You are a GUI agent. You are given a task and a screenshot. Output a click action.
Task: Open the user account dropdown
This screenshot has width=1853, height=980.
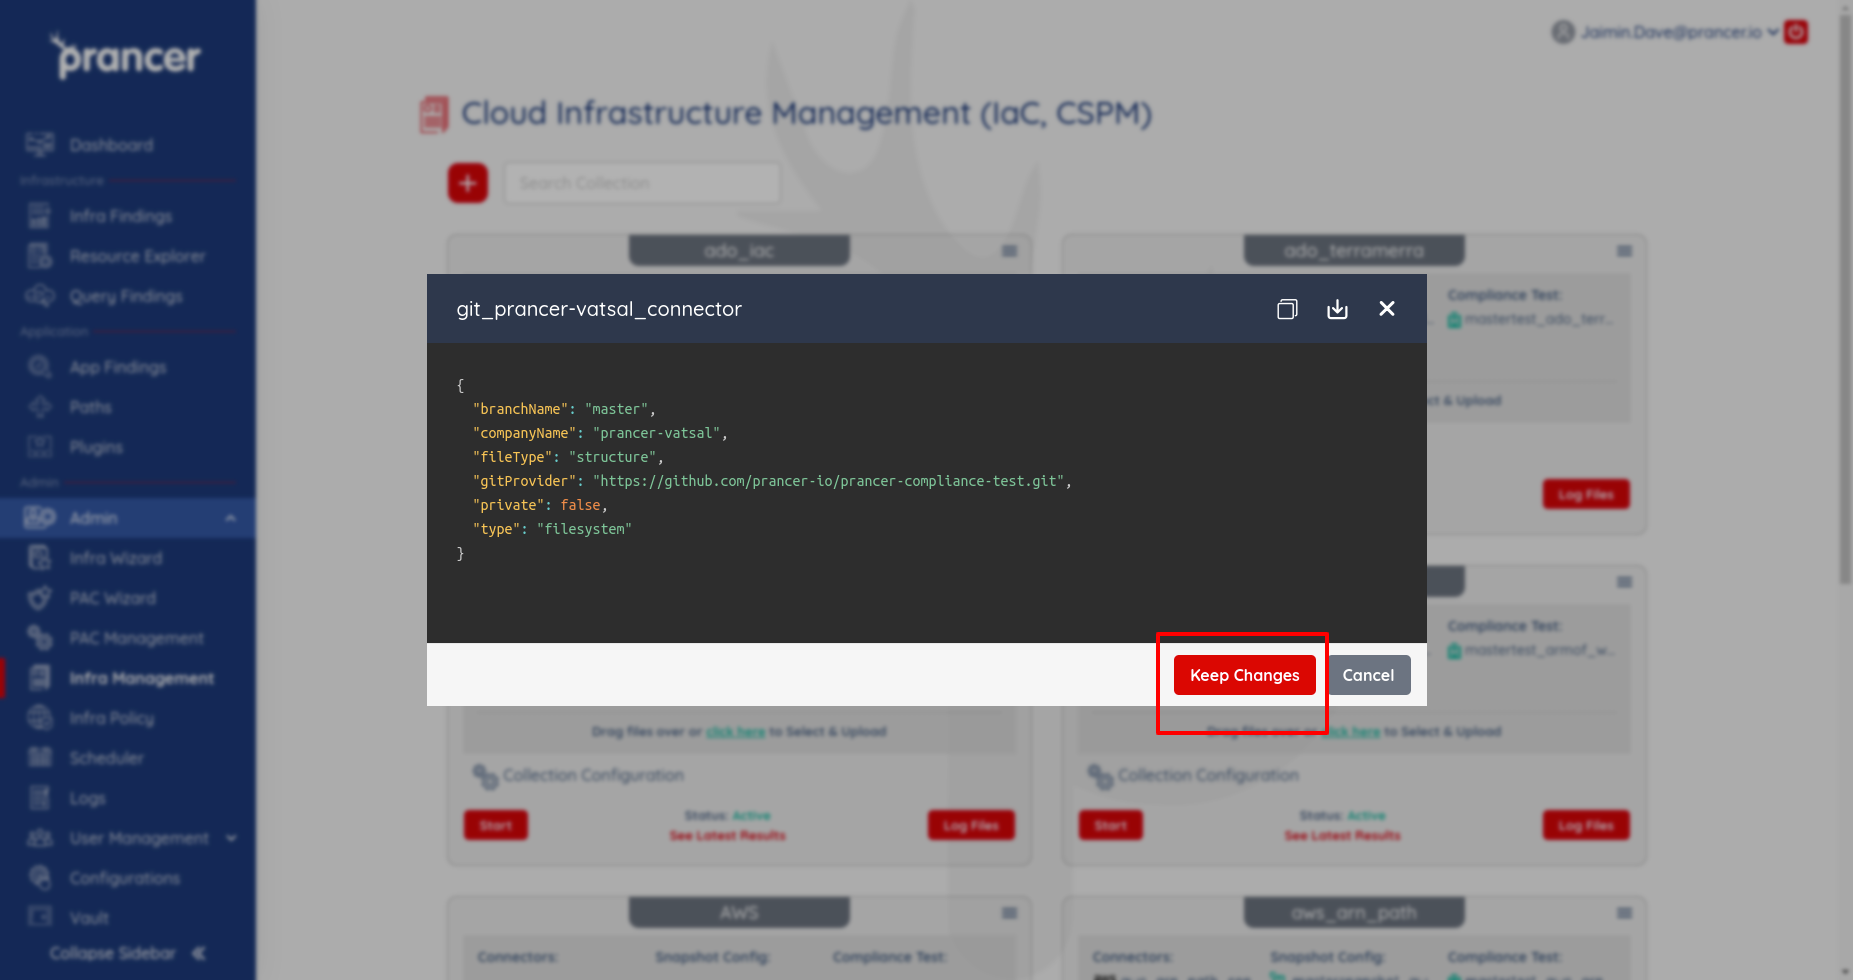pyautogui.click(x=1665, y=32)
